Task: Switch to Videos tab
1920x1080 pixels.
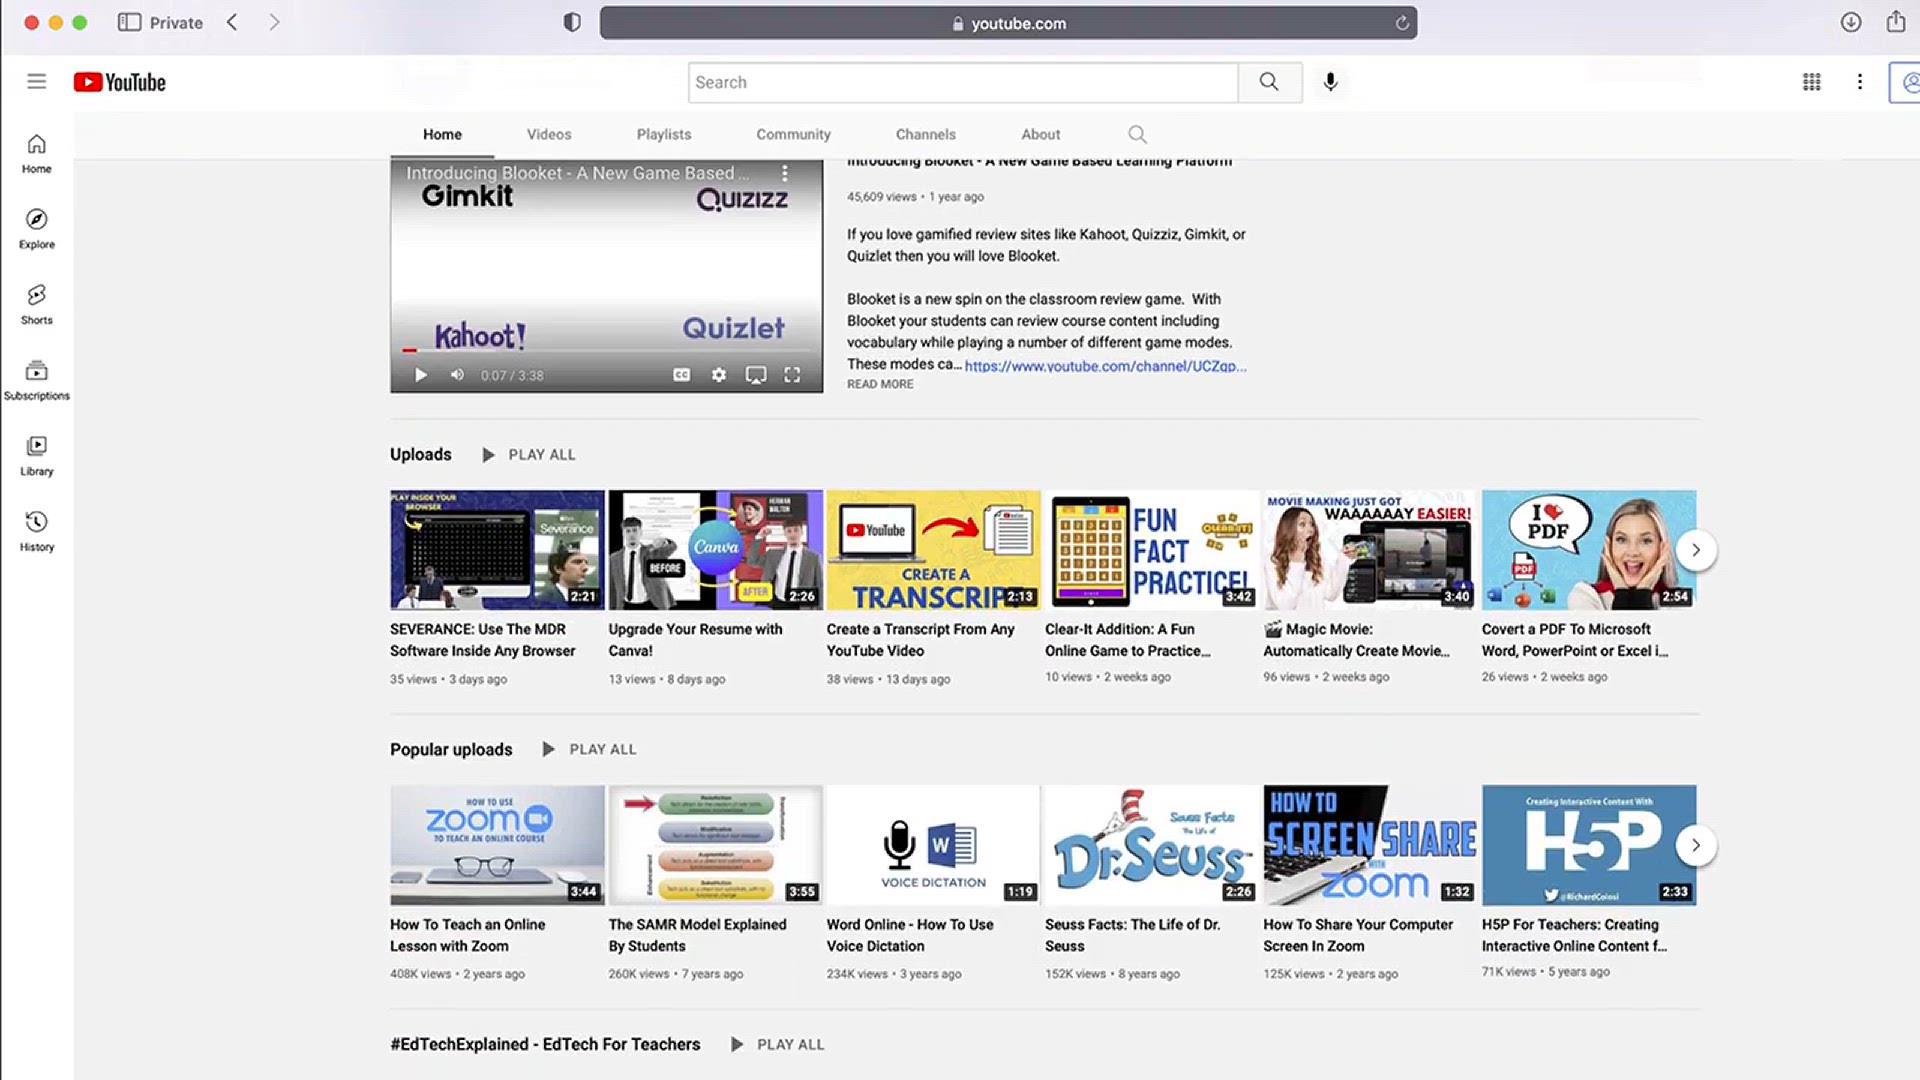Action: (x=549, y=134)
